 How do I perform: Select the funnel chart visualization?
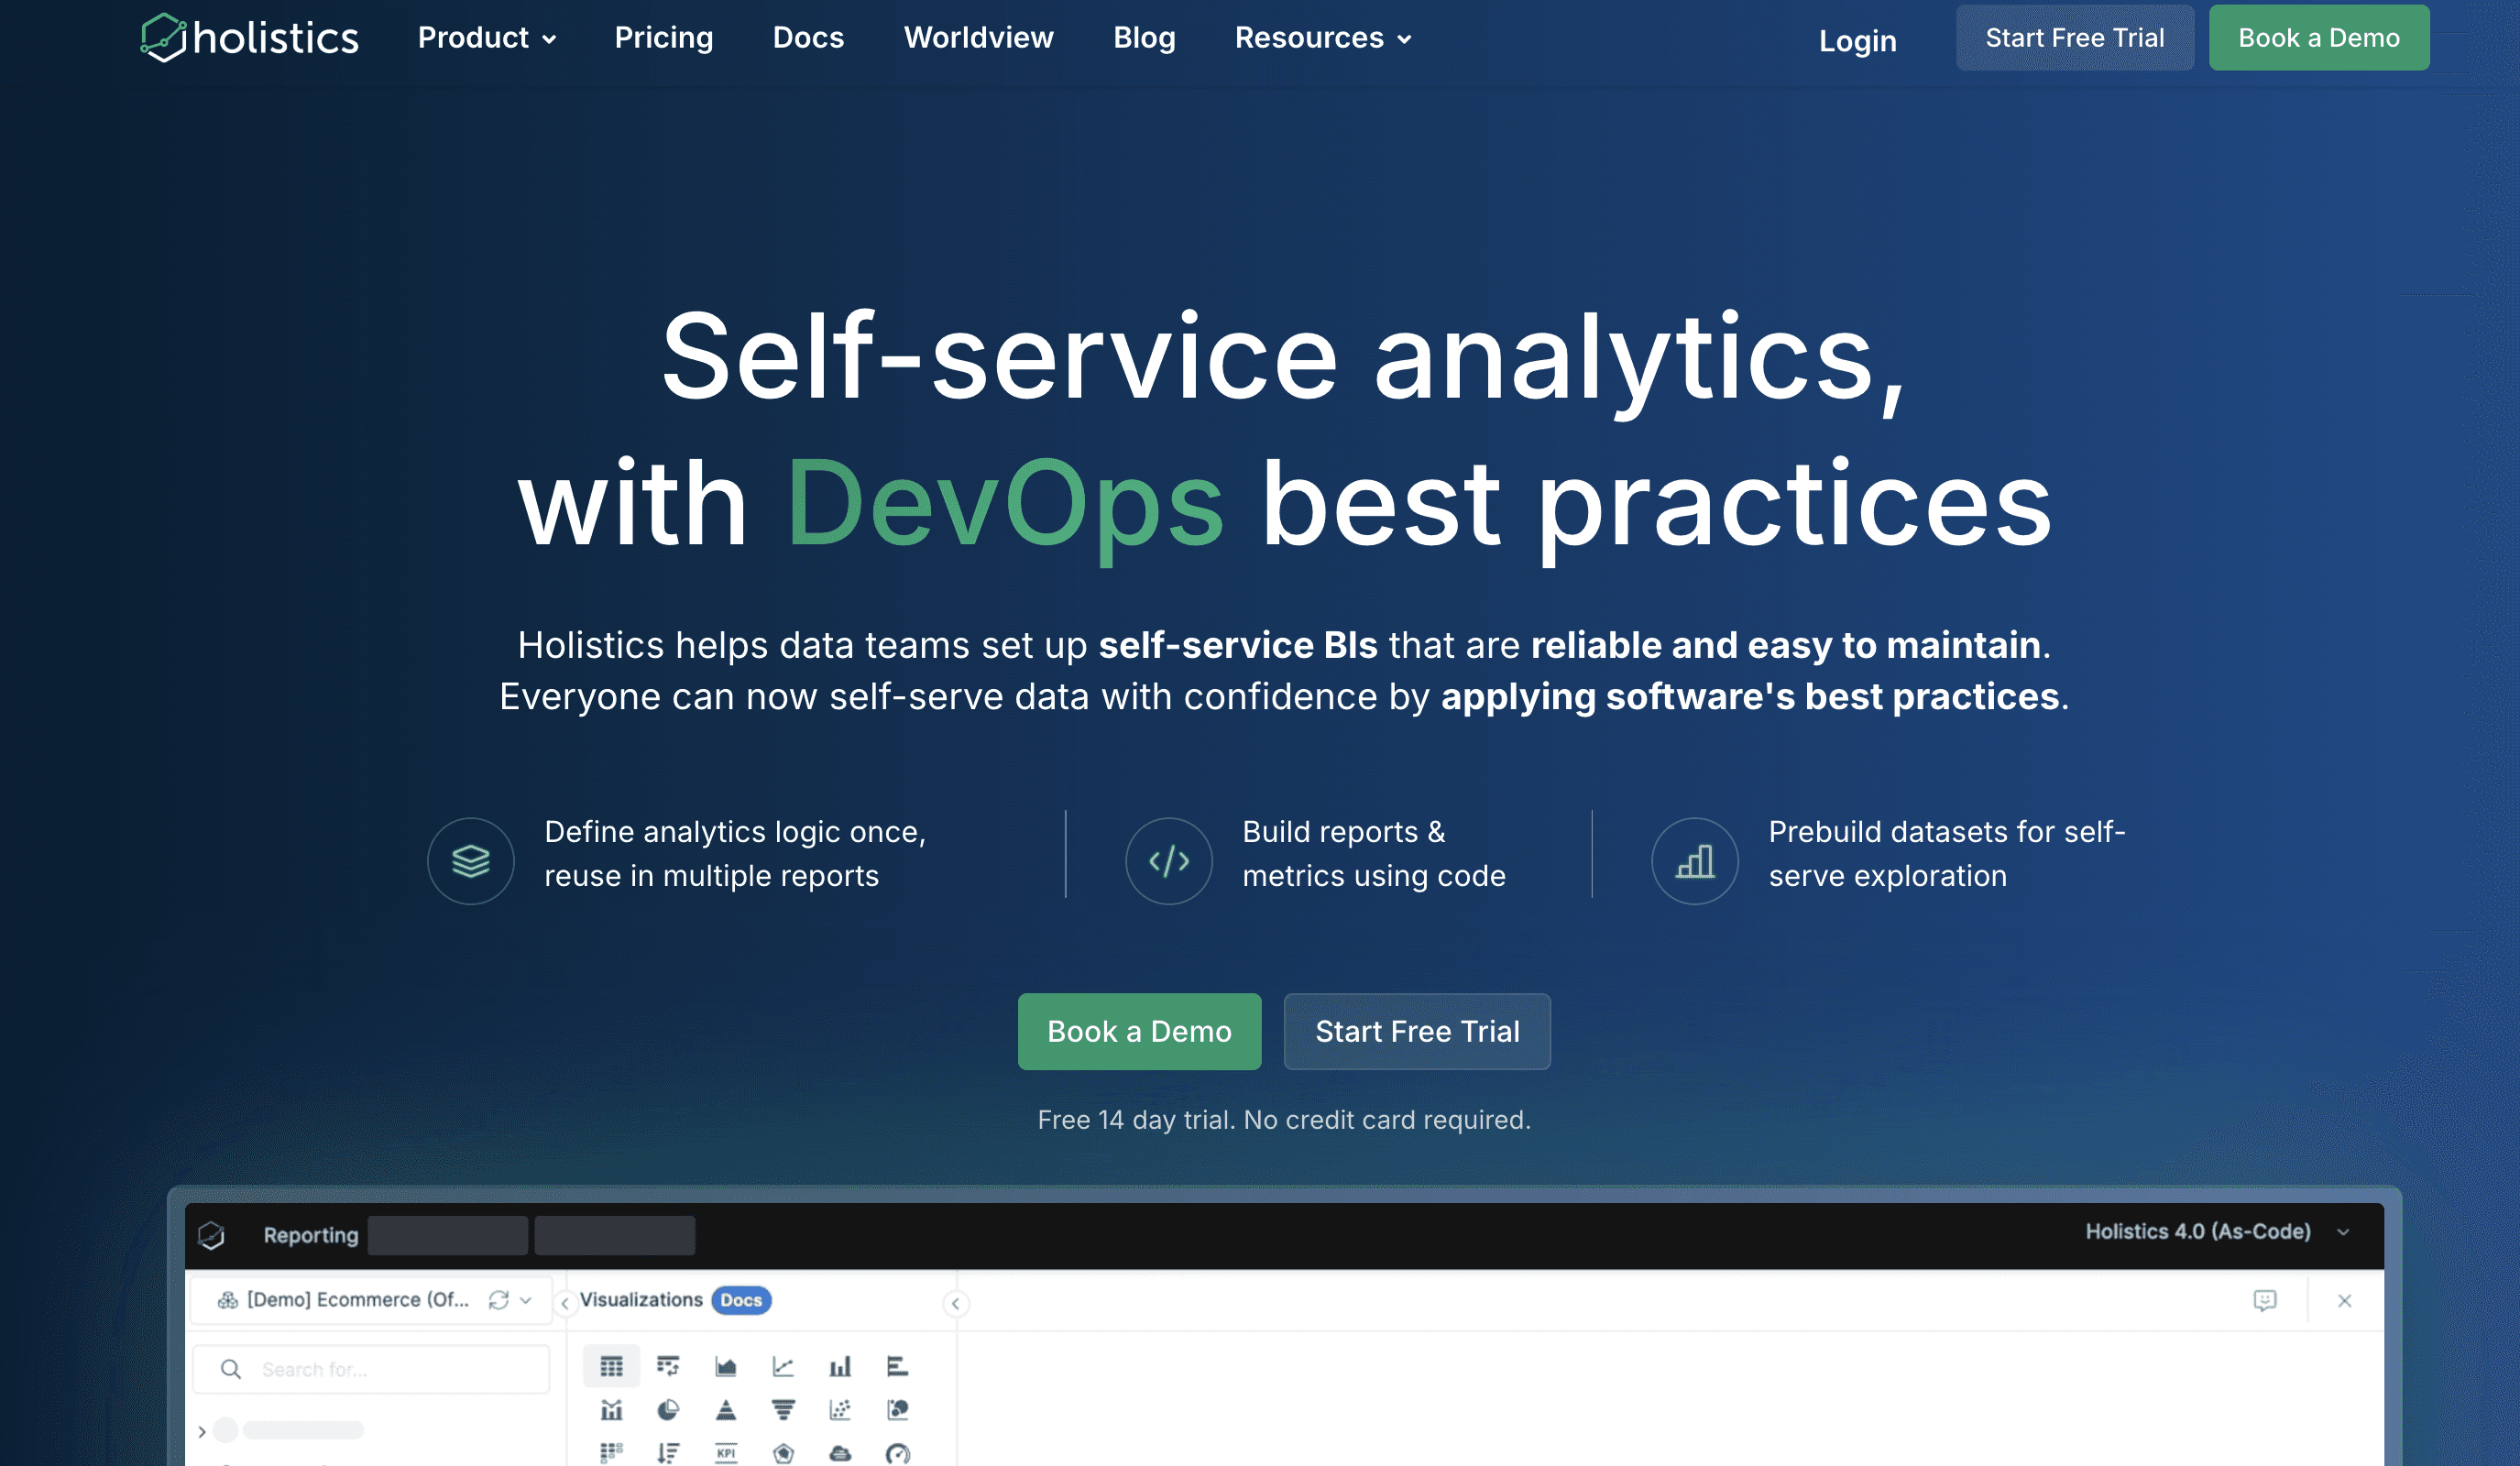tap(784, 1410)
